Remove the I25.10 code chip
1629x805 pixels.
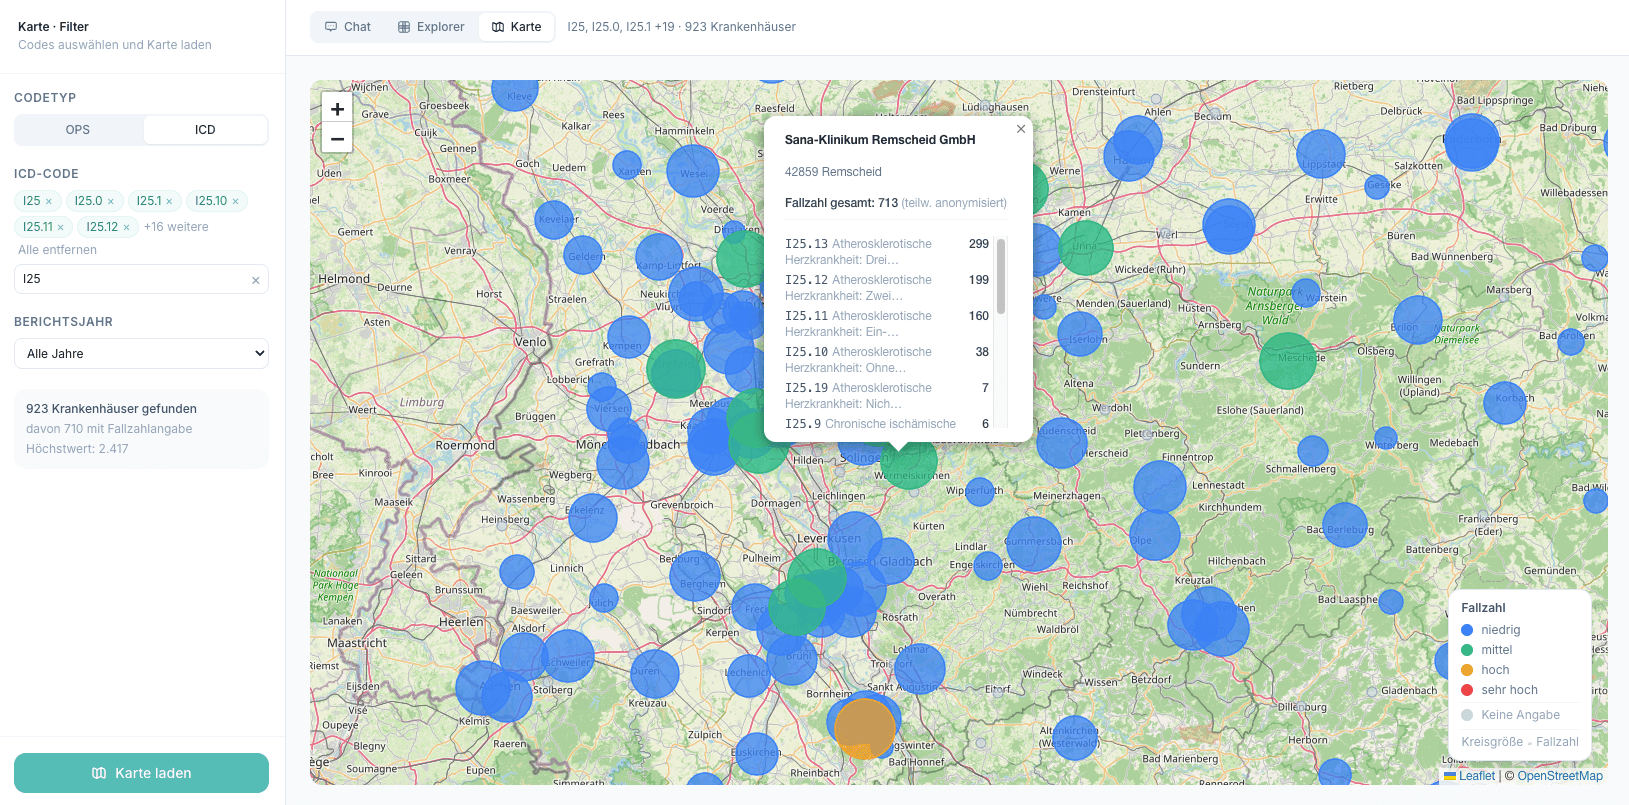[x=236, y=201]
